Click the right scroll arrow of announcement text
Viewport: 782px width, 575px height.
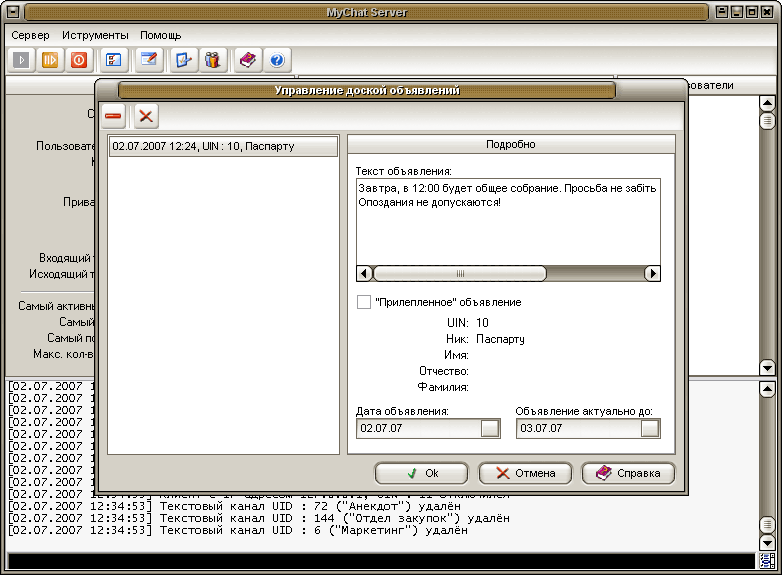click(x=652, y=273)
